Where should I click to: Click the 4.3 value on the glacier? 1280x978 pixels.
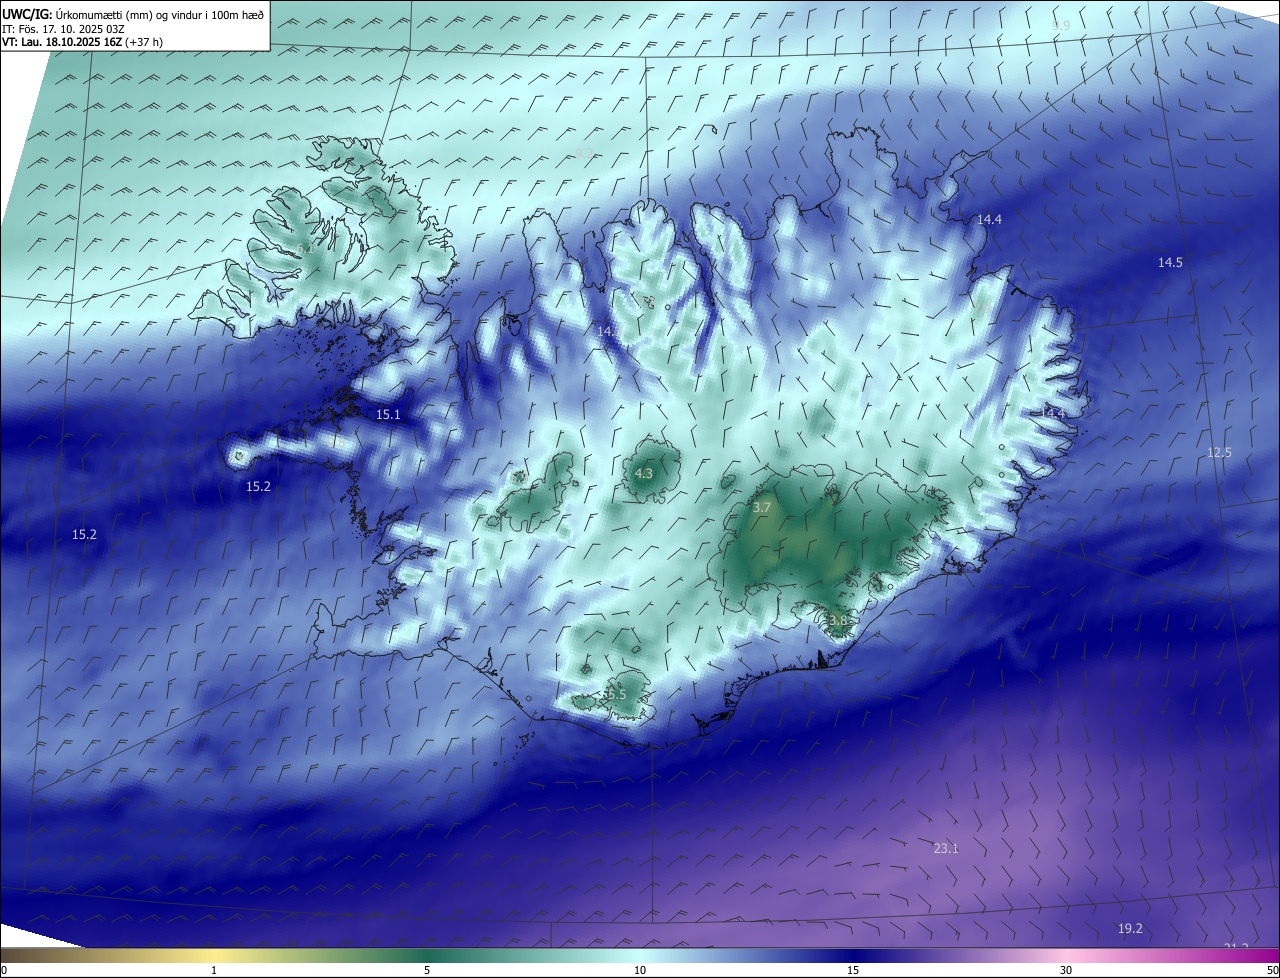pos(644,473)
